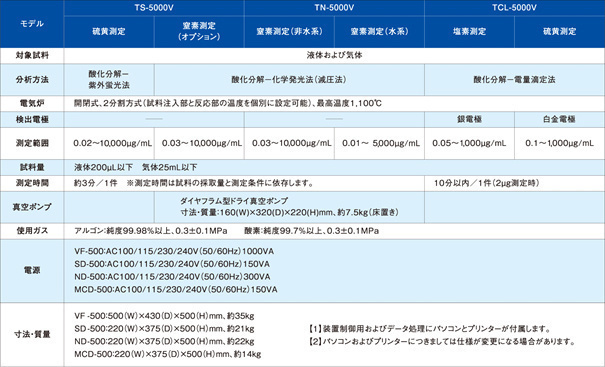Select the 塩素測定 sub-header
The height and width of the screenshot is (367, 605).
(470, 32)
